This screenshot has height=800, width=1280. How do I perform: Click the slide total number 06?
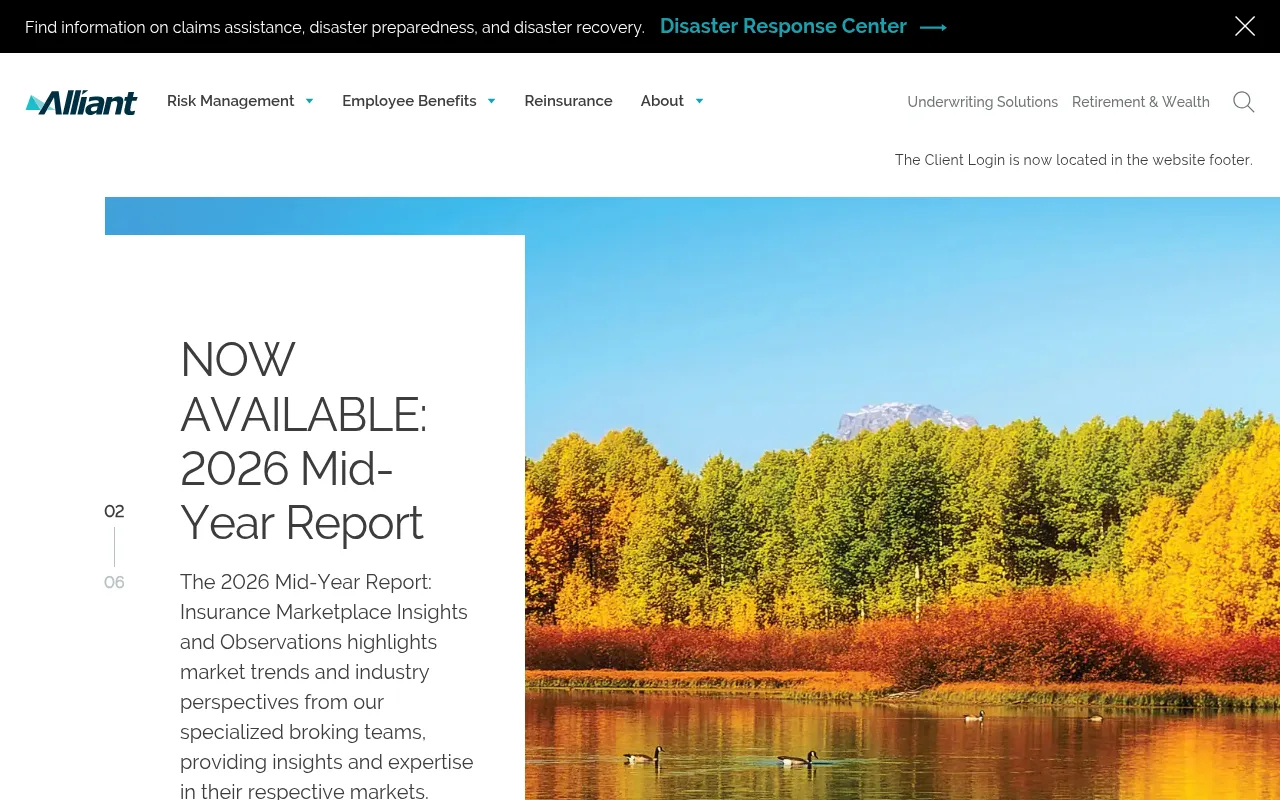pos(114,582)
